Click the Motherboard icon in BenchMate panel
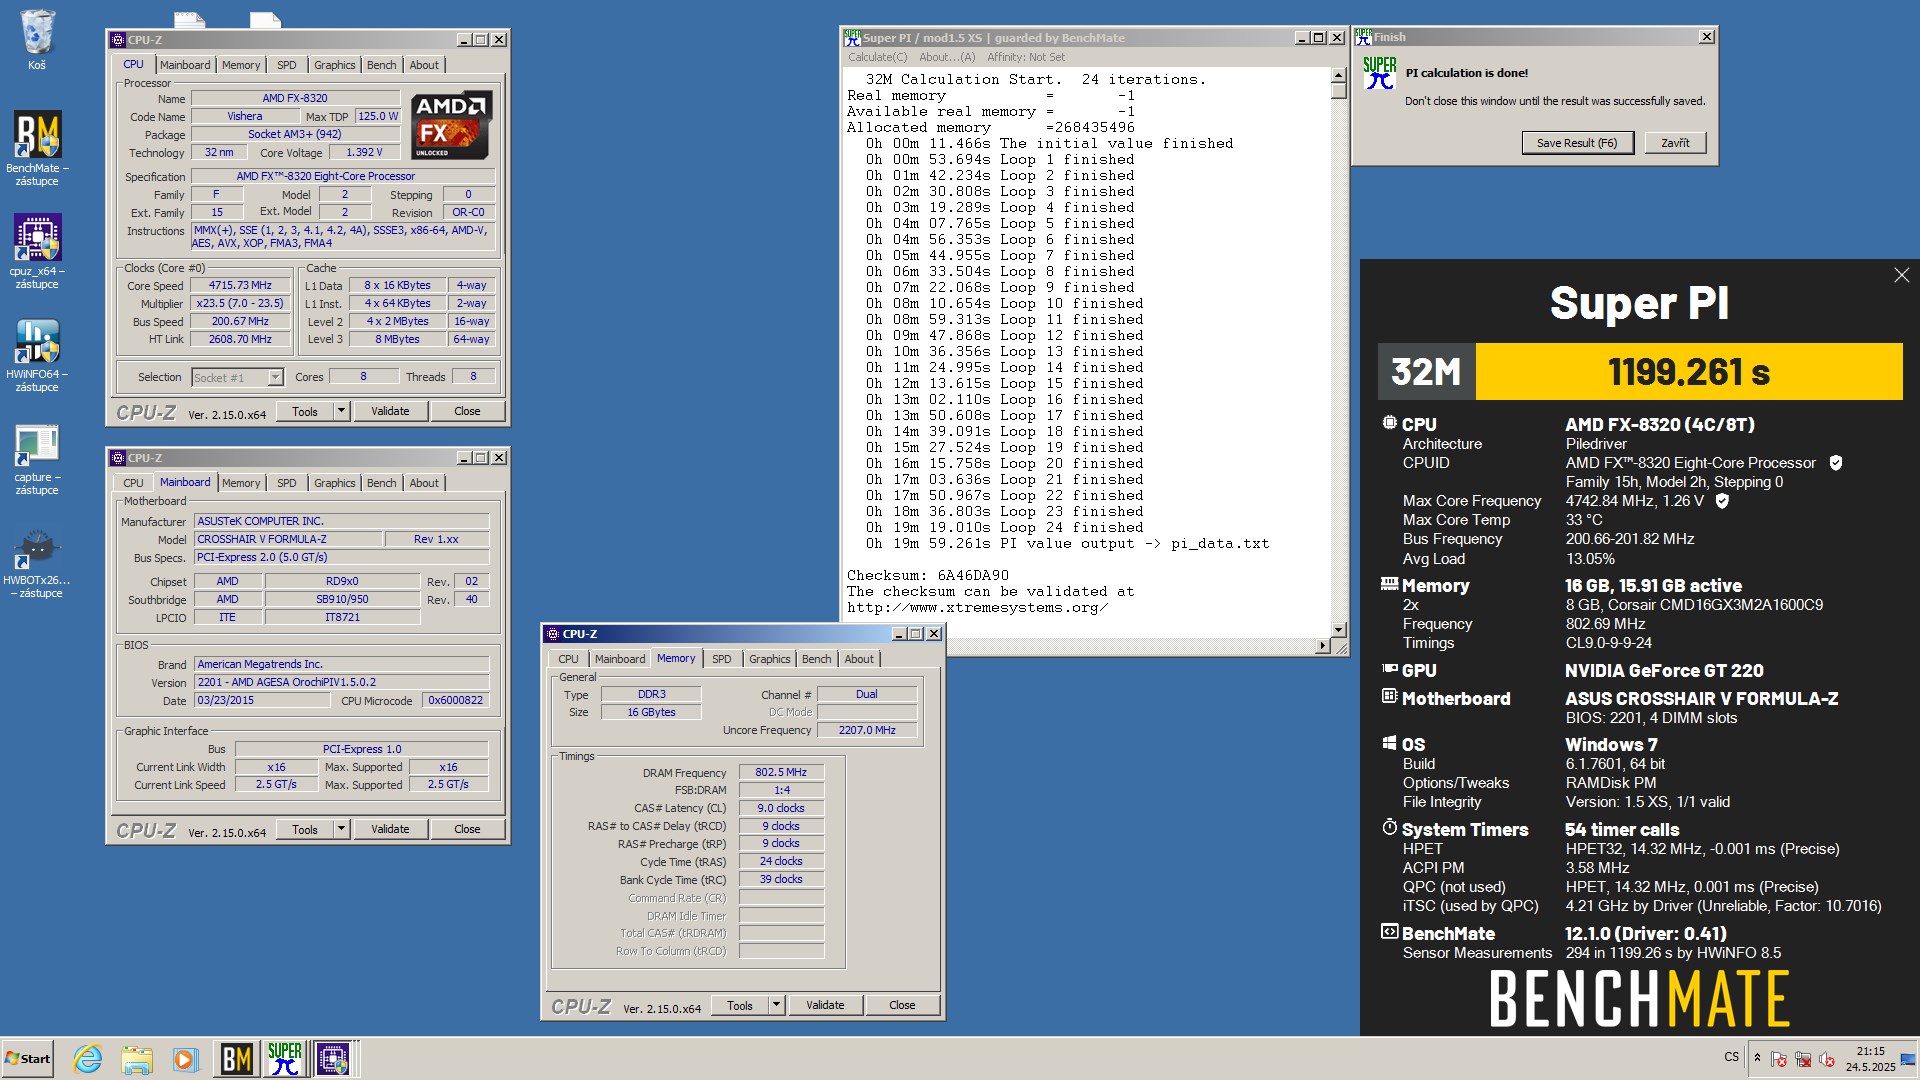This screenshot has width=1920, height=1080. click(1389, 696)
